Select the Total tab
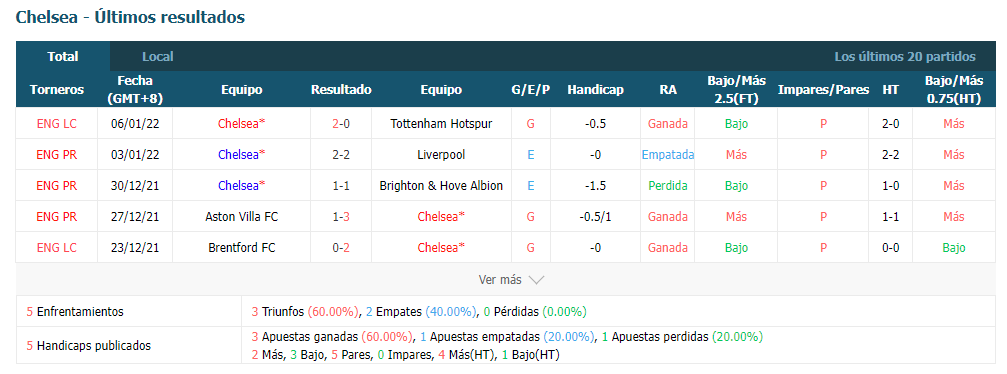This screenshot has height=374, width=1007. click(63, 57)
